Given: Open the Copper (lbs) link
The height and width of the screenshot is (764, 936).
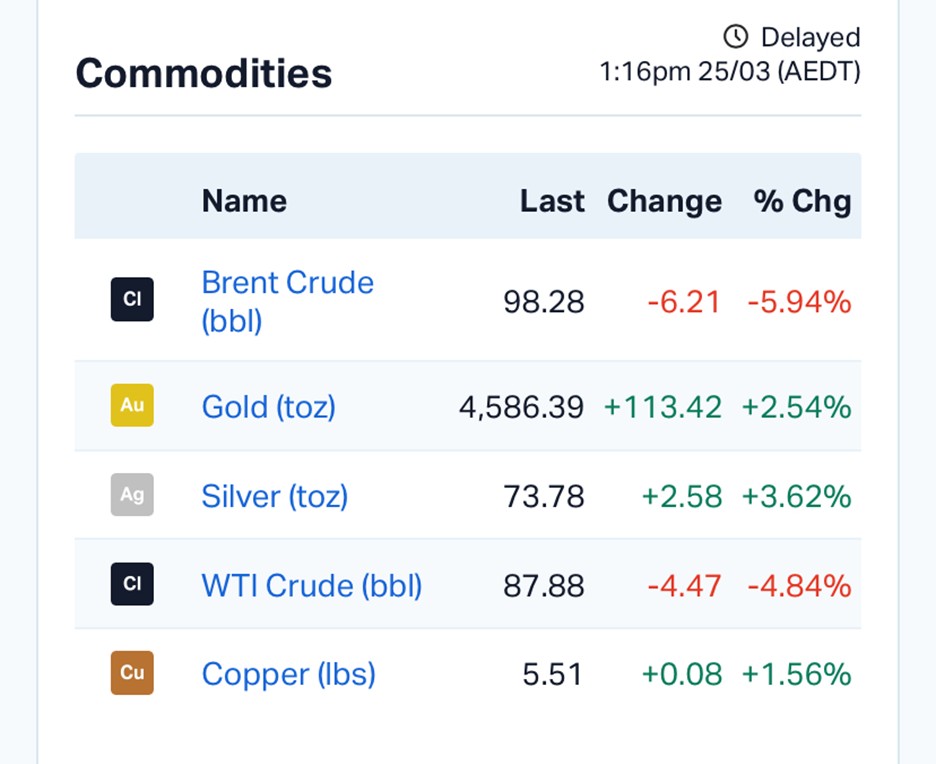Looking at the screenshot, I should coord(288,674).
